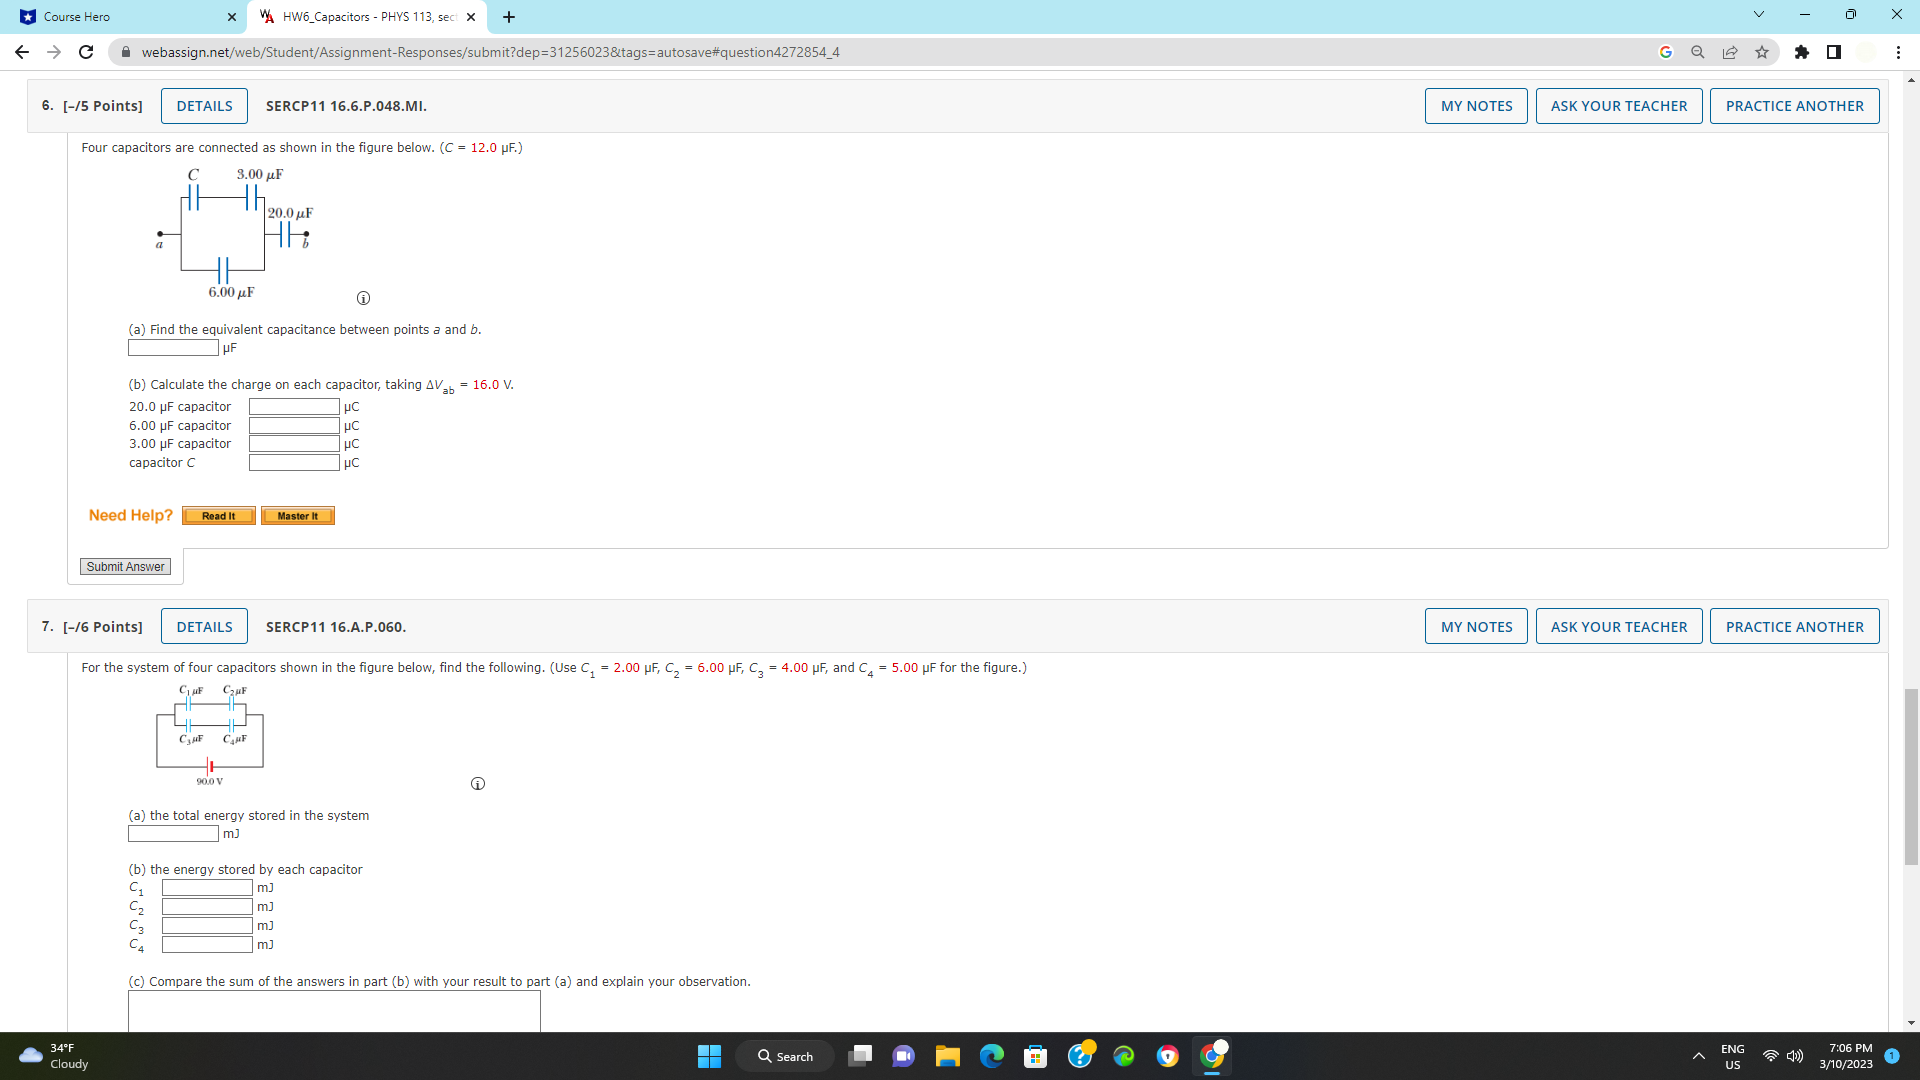Click the info icon under question 7 figure
This screenshot has width=1920, height=1080.
[x=478, y=783]
